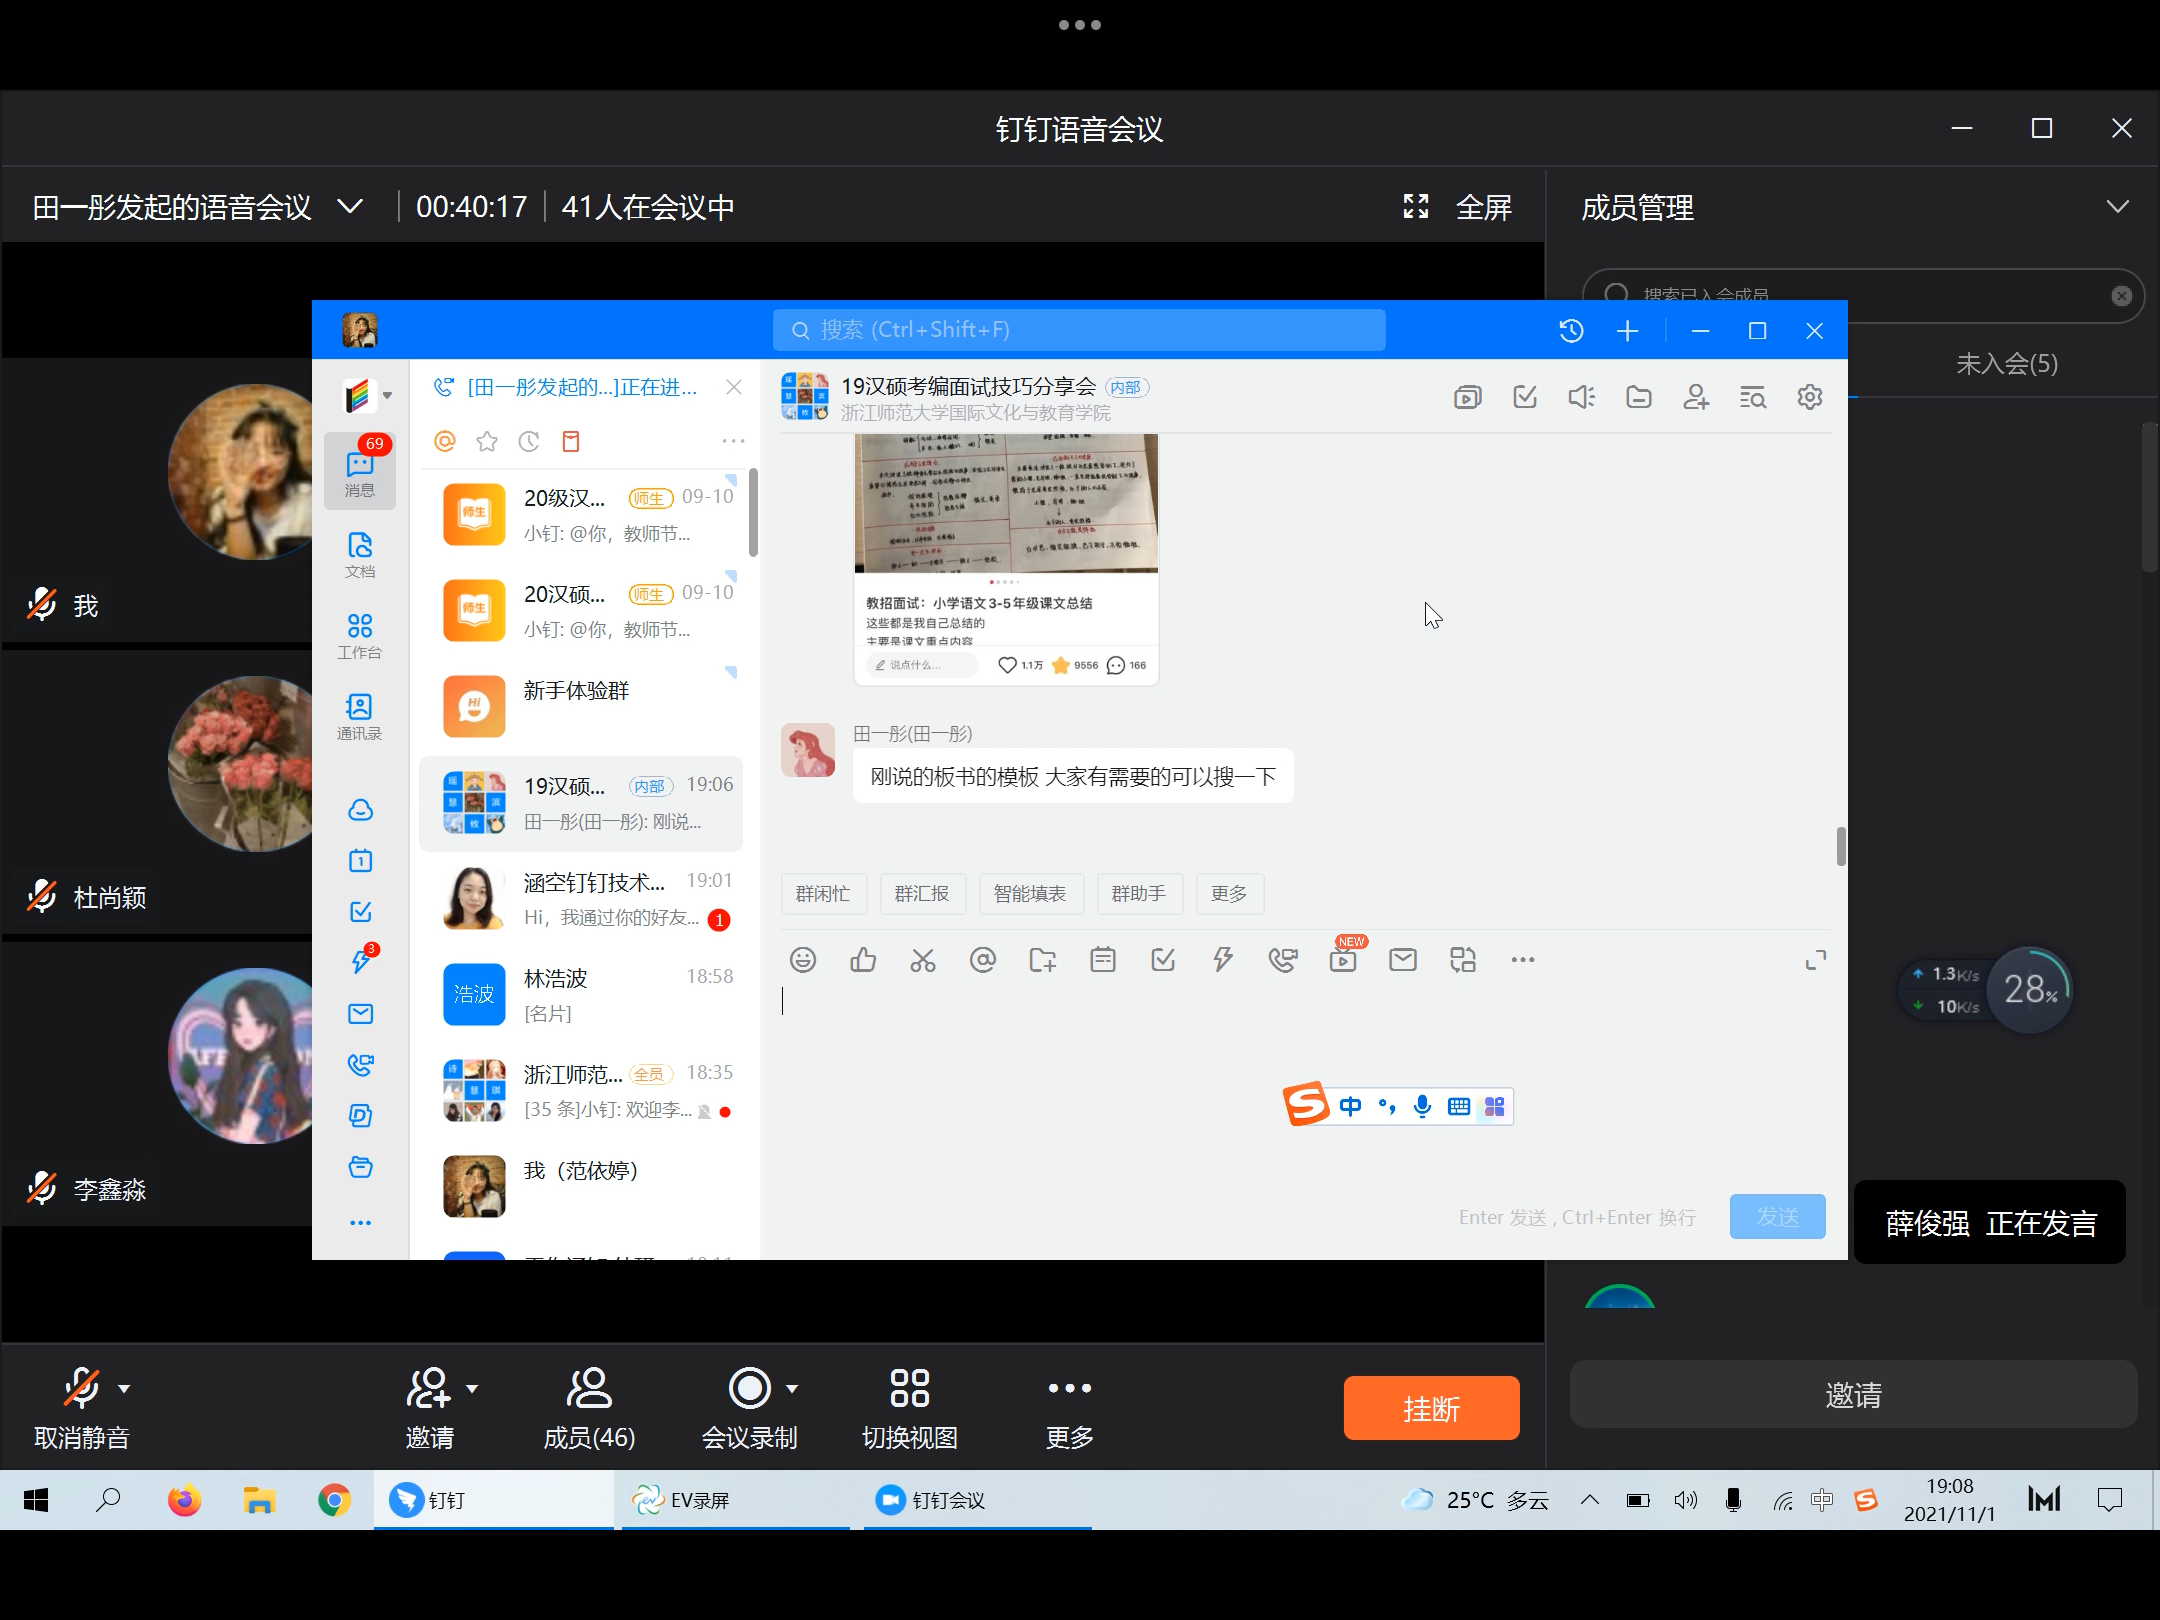The width and height of the screenshot is (2160, 1620).
Task: Collapse 成员管理 panel chevron
Action: pyautogui.click(x=2117, y=207)
